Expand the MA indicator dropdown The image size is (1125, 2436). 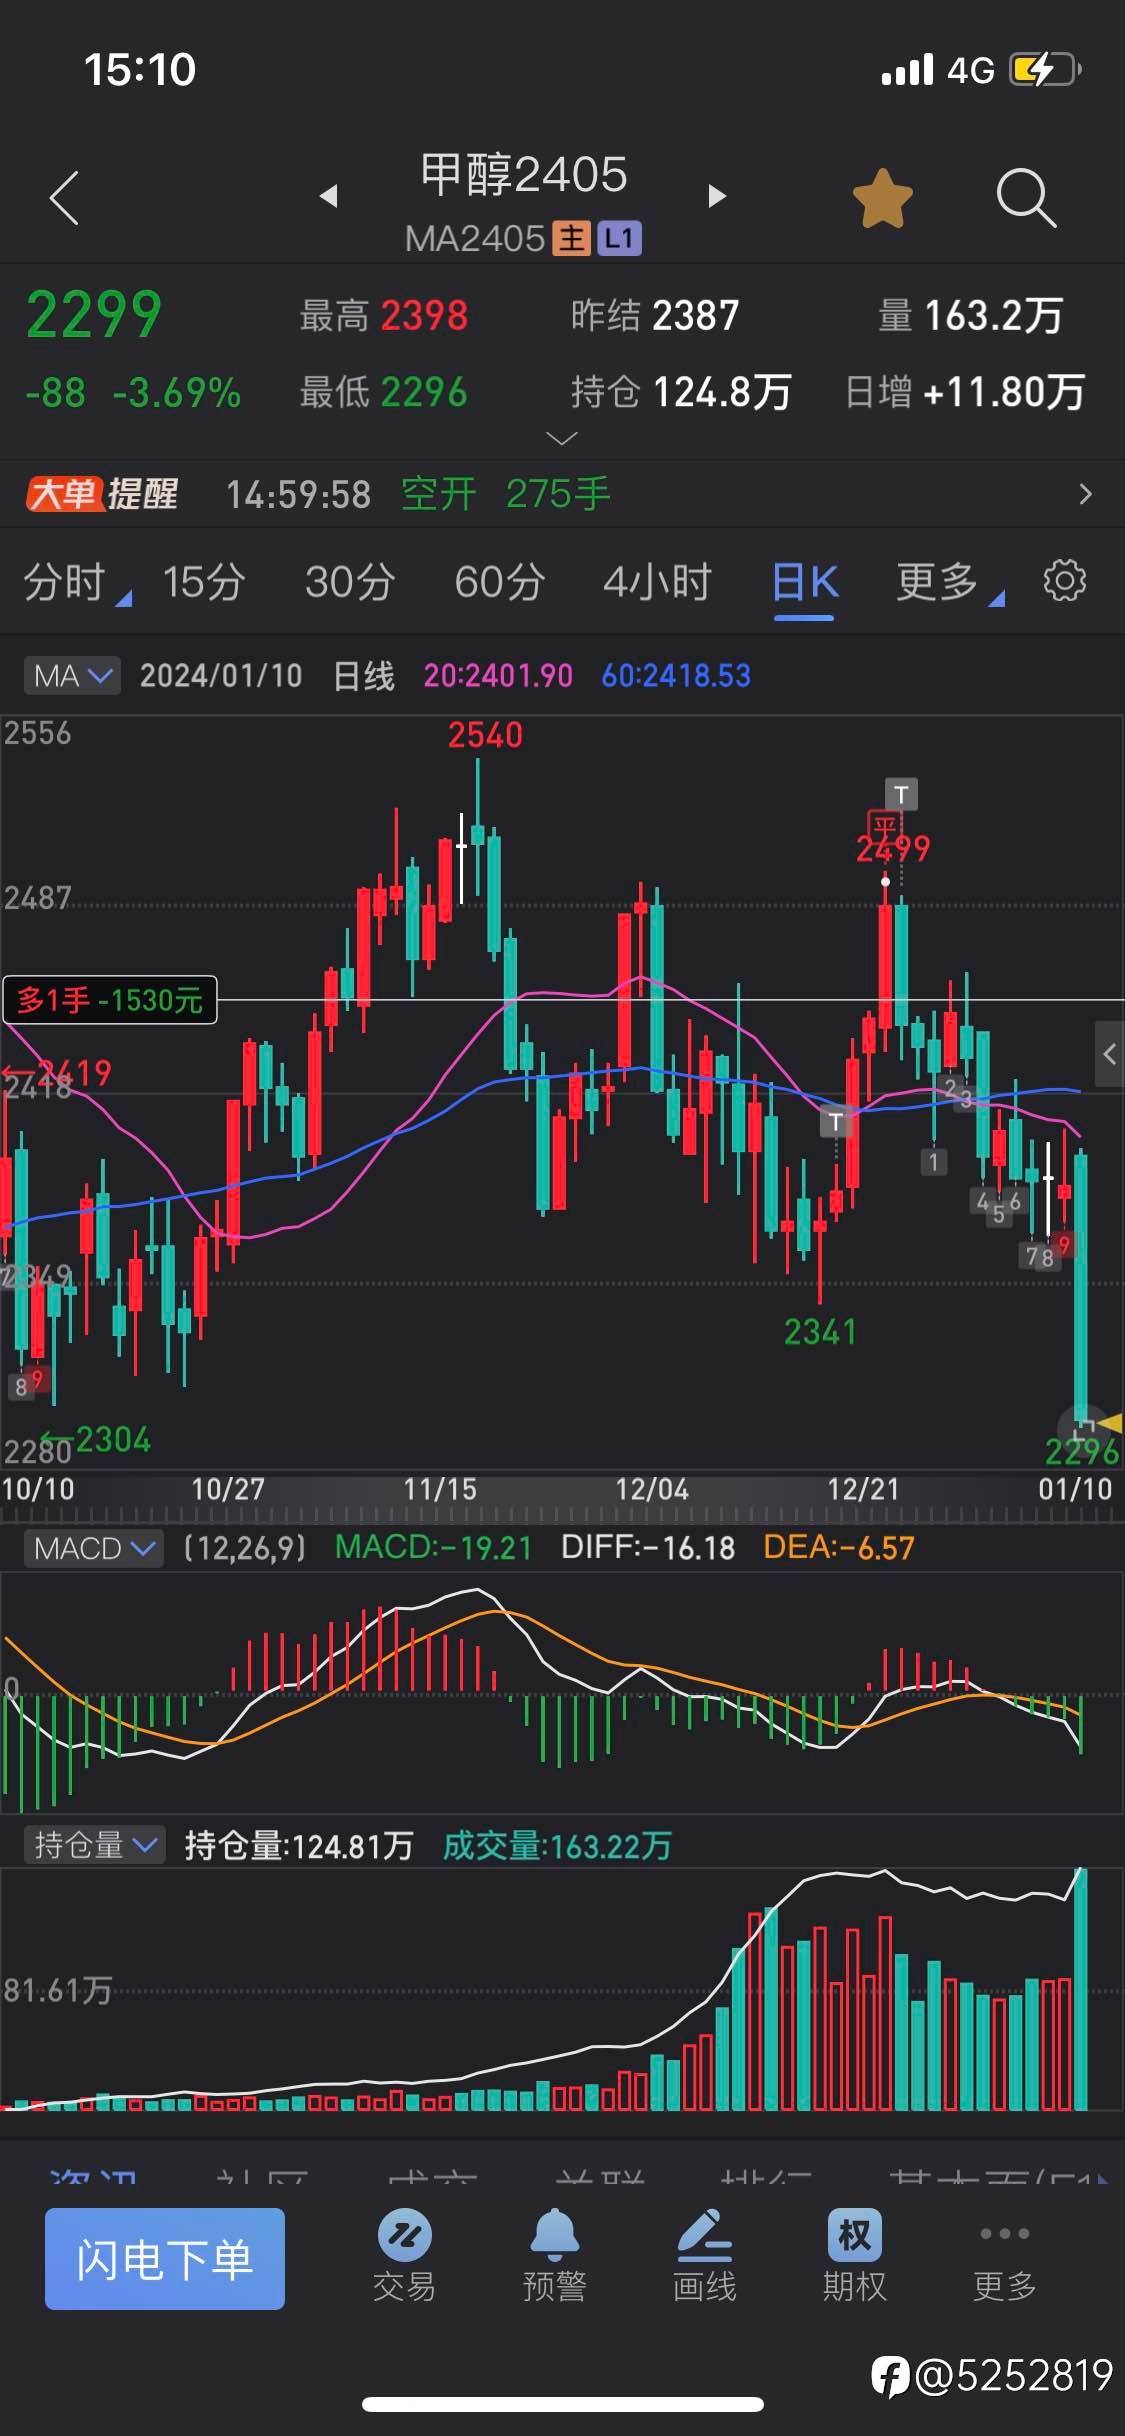point(72,676)
